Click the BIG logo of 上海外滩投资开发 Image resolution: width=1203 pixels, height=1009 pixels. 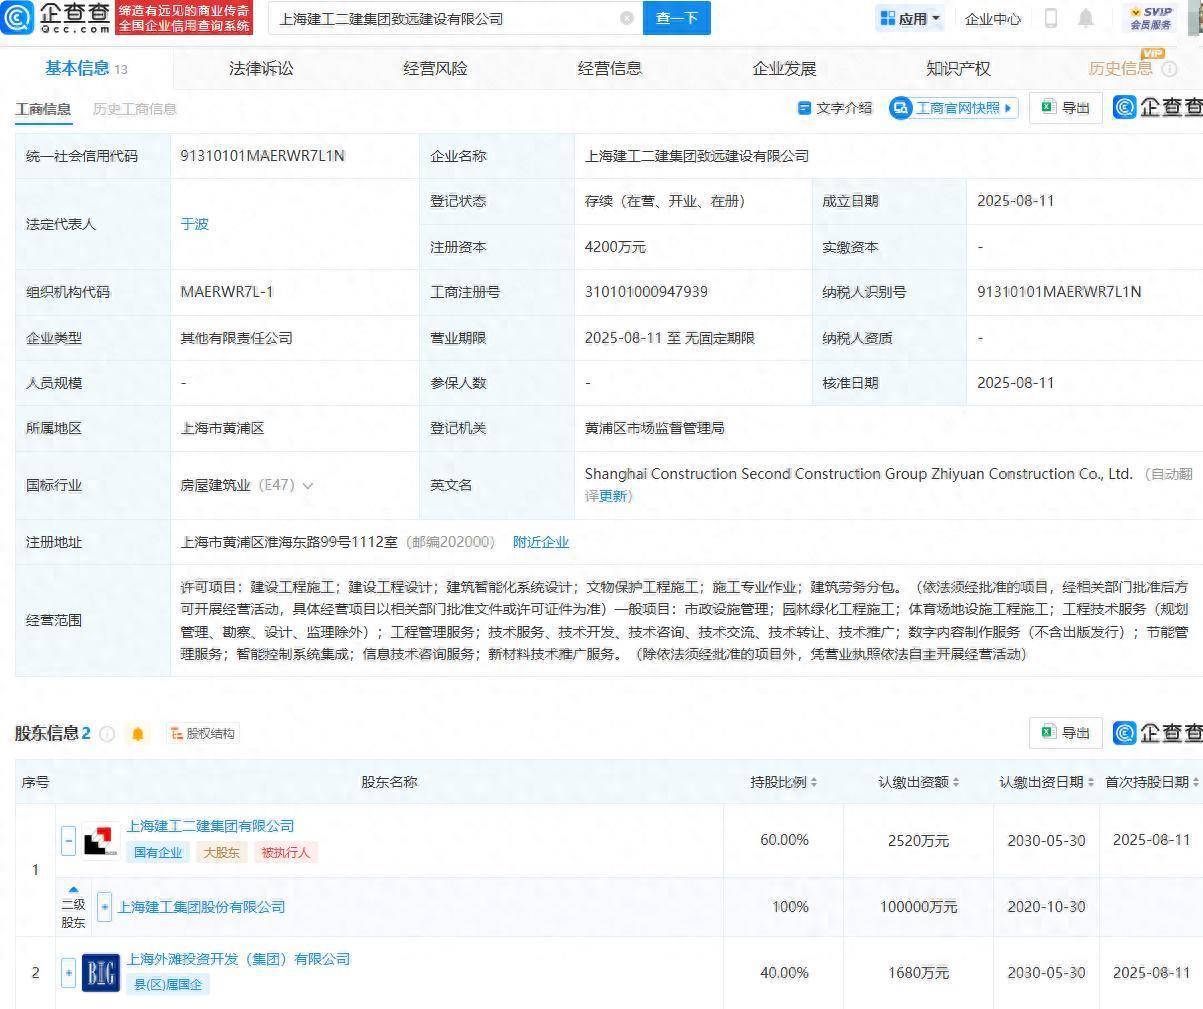[x=100, y=972]
